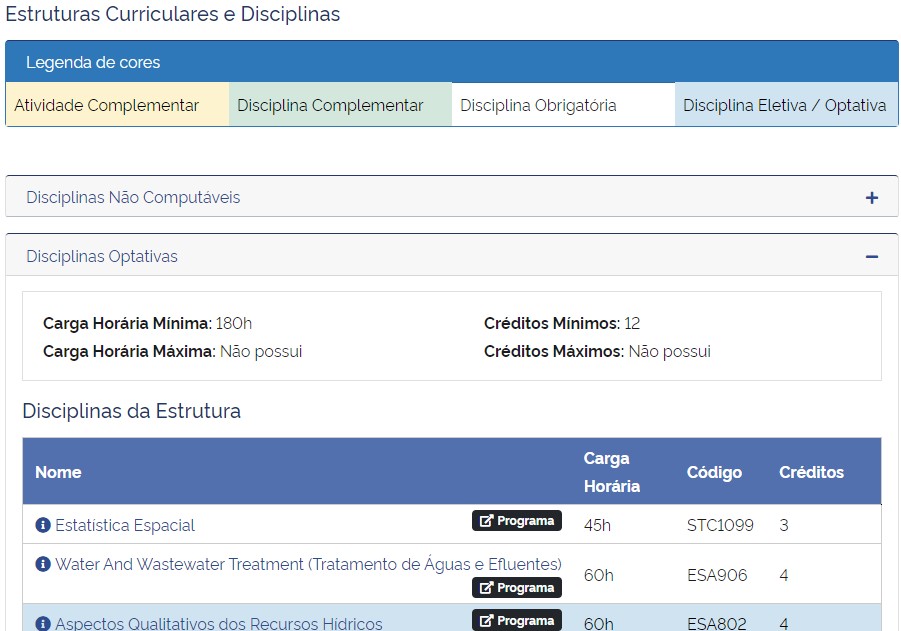The image size is (901, 631).
Task: Open Programa for Aspectos Qualitativos dos Recursos Hídricos
Action: pos(517,621)
